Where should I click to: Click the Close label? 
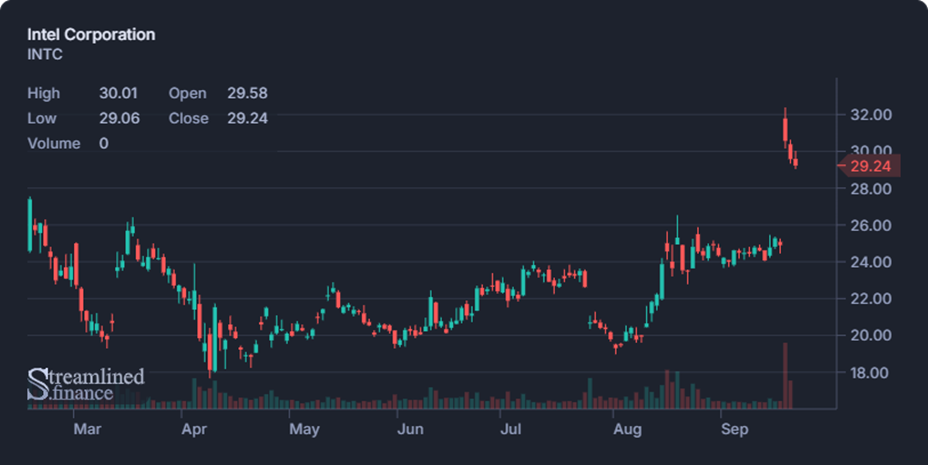pos(189,118)
